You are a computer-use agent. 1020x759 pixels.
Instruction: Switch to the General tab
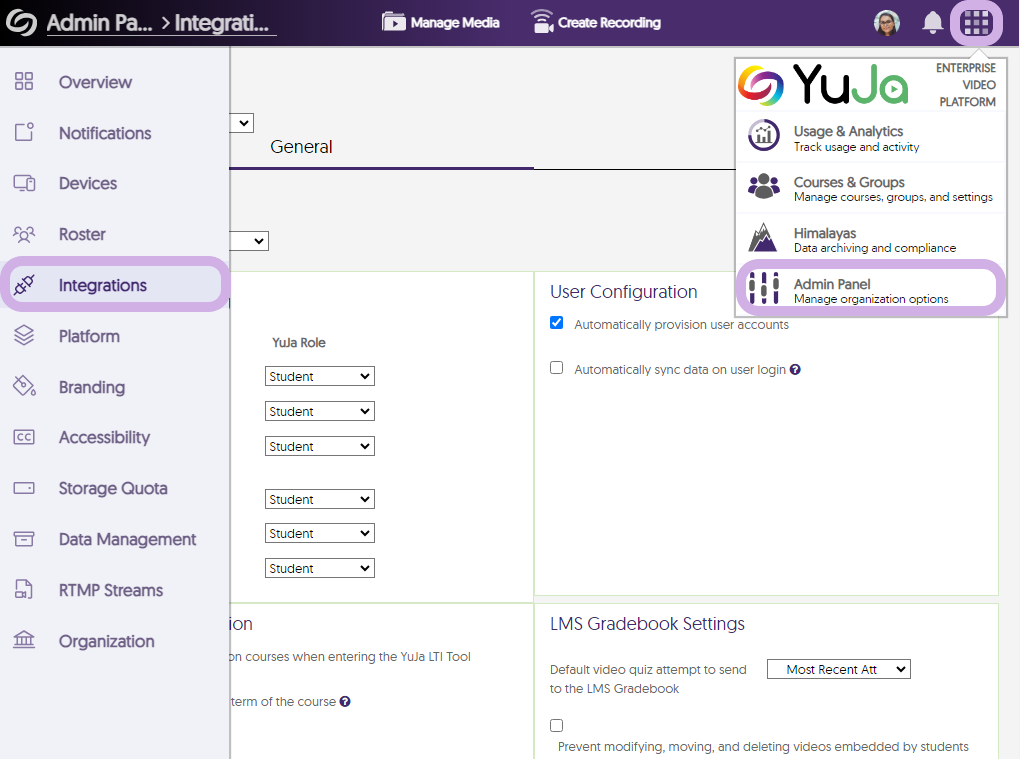(301, 147)
